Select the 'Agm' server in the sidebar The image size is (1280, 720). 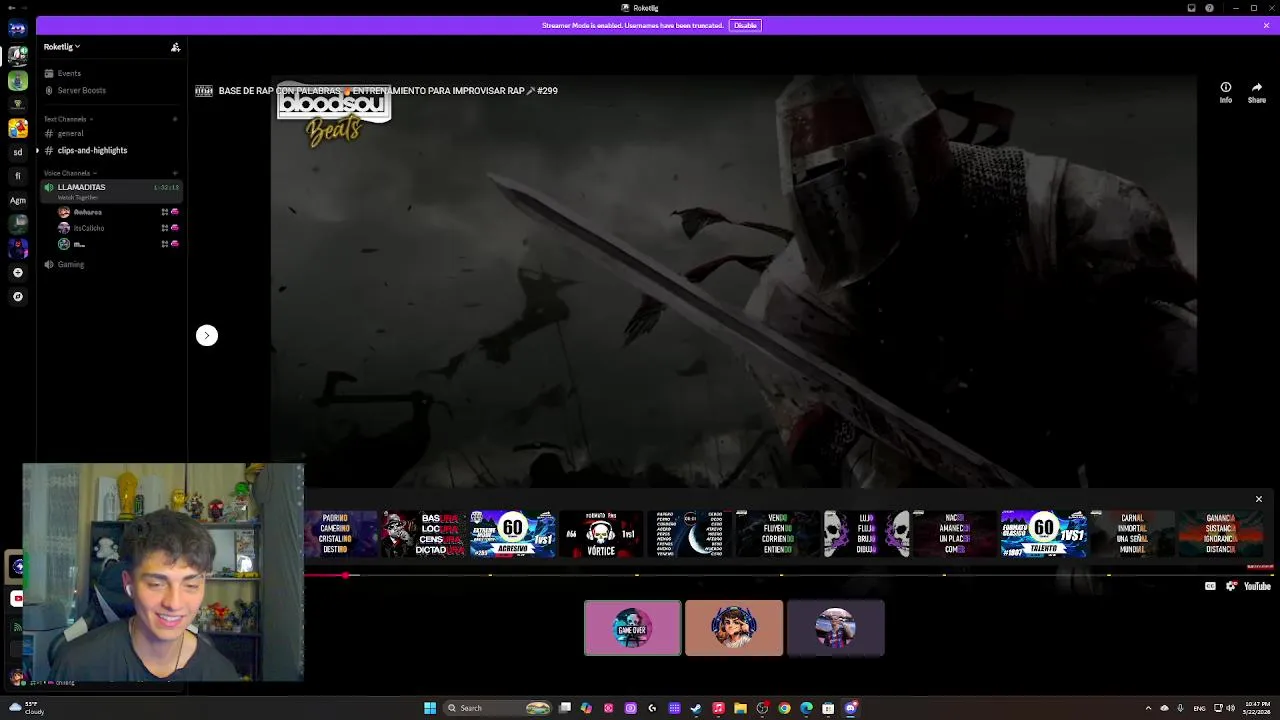pos(18,200)
